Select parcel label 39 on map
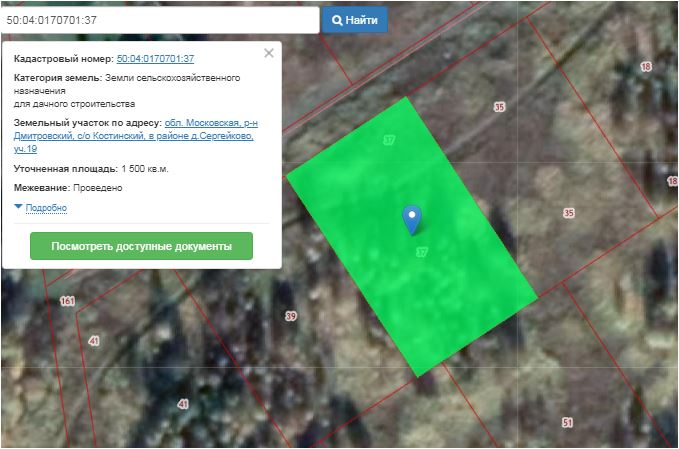This screenshot has width=679, height=449. click(x=291, y=316)
